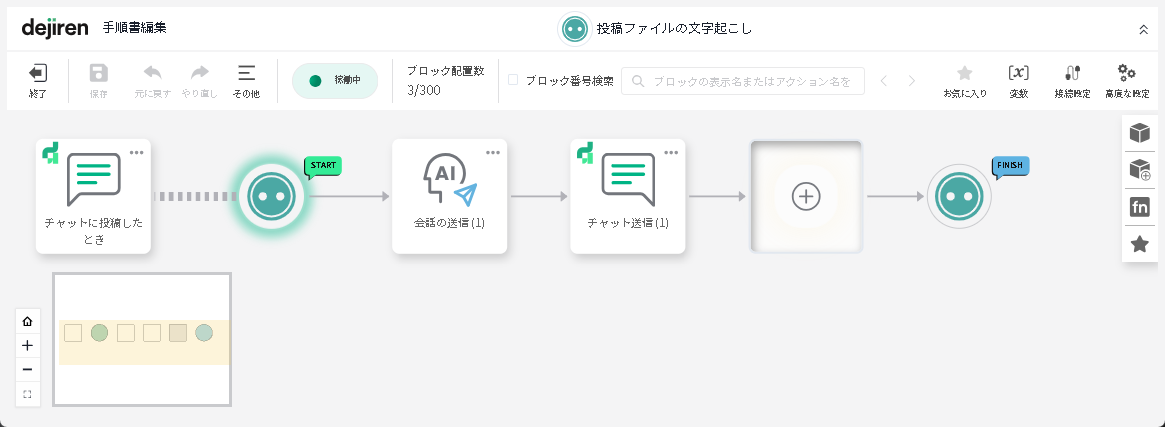
Task: Enable the ブロック番号検索 checkbox
Action: (513, 80)
